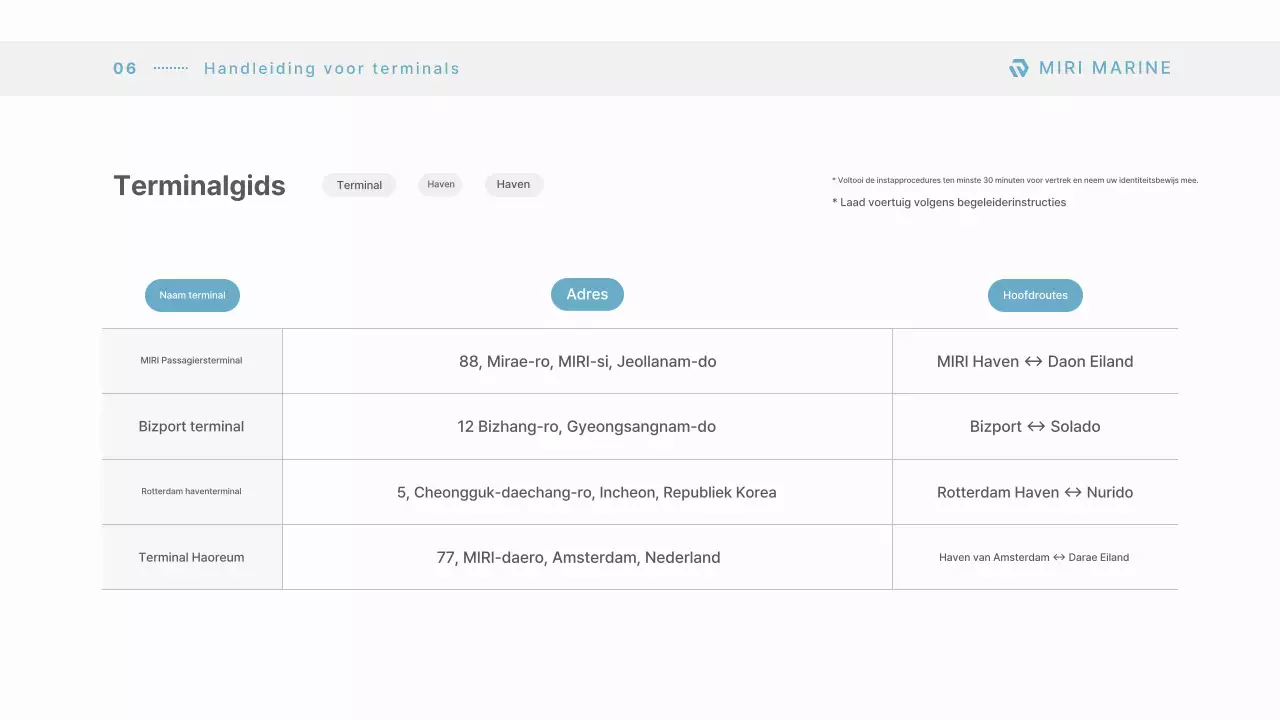Image resolution: width=1280 pixels, height=720 pixels.
Task: Click the Adres column header pill
Action: (x=587, y=294)
